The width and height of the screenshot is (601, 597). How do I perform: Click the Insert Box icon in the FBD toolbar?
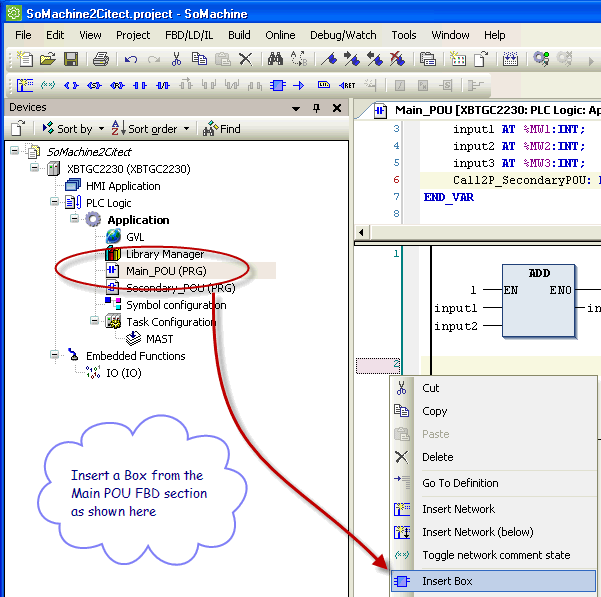pos(277,85)
